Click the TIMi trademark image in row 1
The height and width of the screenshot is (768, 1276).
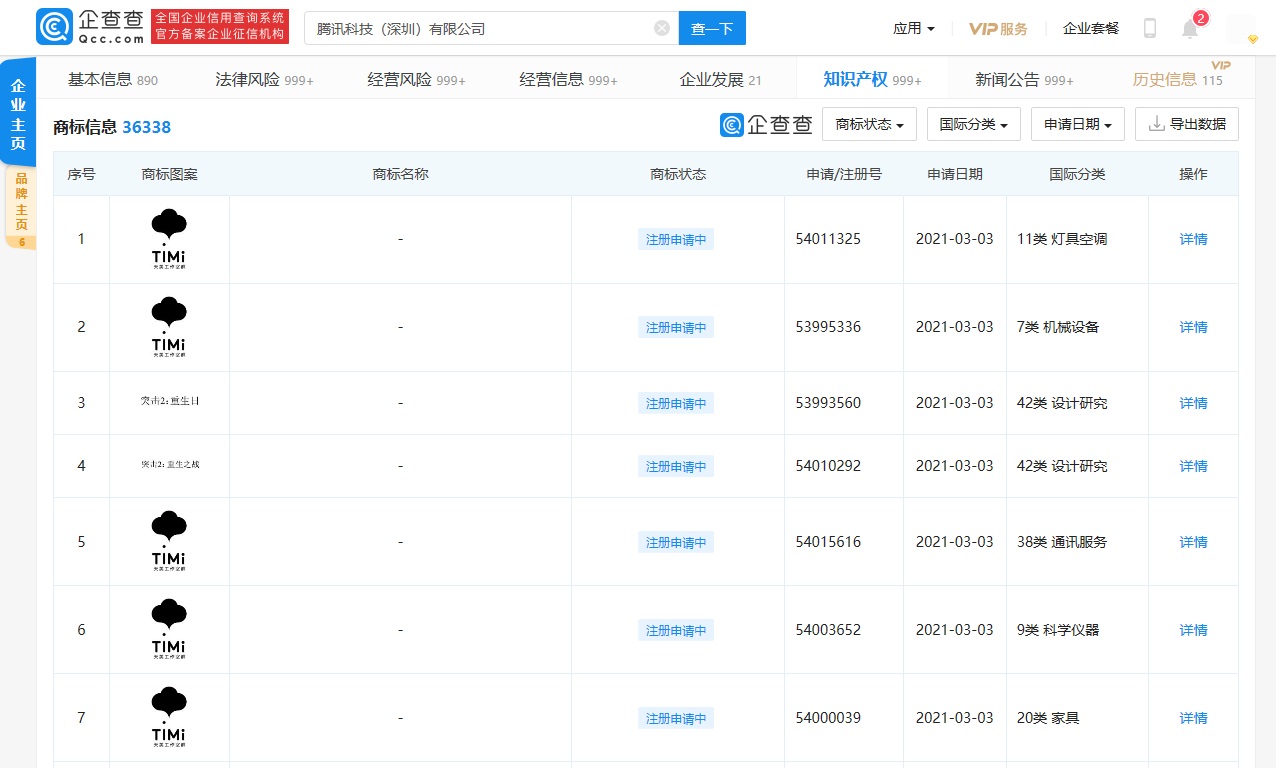click(169, 239)
